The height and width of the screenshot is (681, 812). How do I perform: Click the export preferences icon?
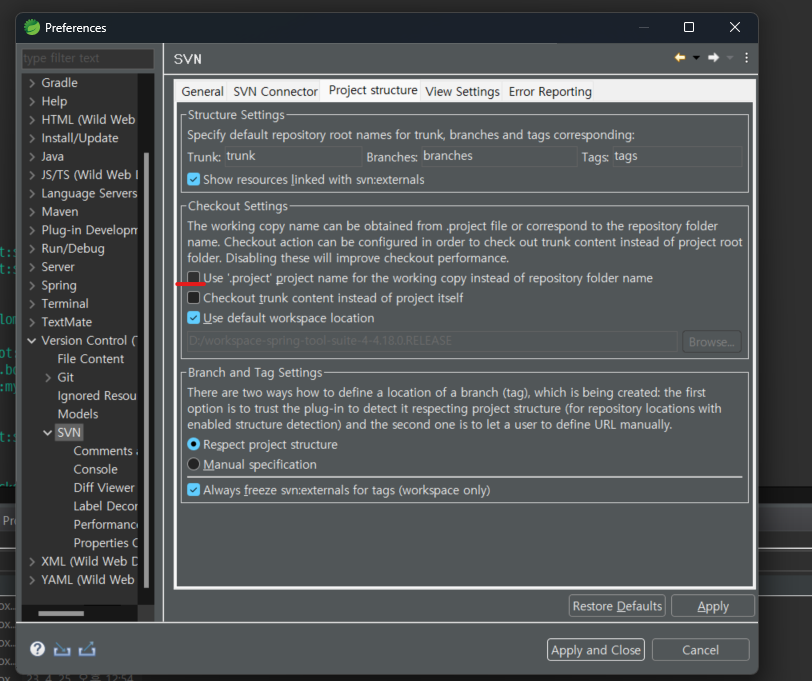point(87,648)
